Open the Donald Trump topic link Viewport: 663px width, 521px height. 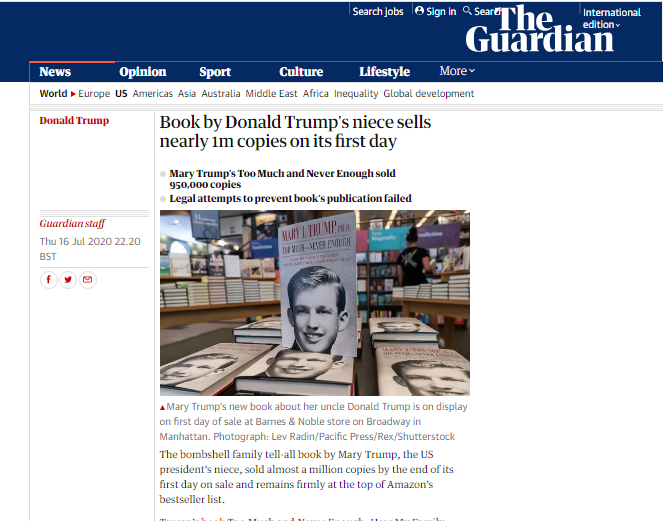tap(74, 121)
